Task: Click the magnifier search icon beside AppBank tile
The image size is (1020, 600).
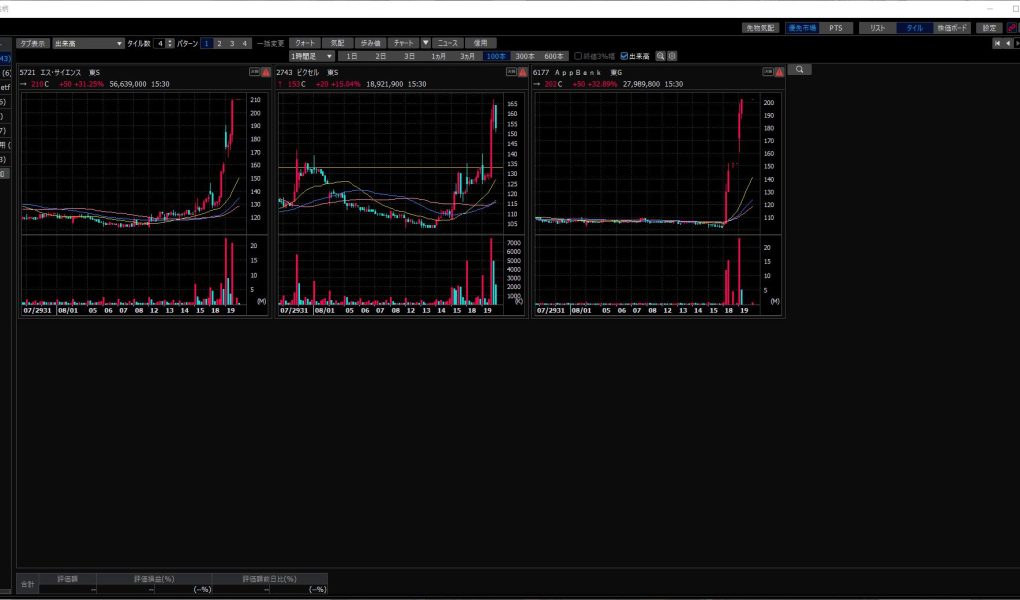Action: 800,70
